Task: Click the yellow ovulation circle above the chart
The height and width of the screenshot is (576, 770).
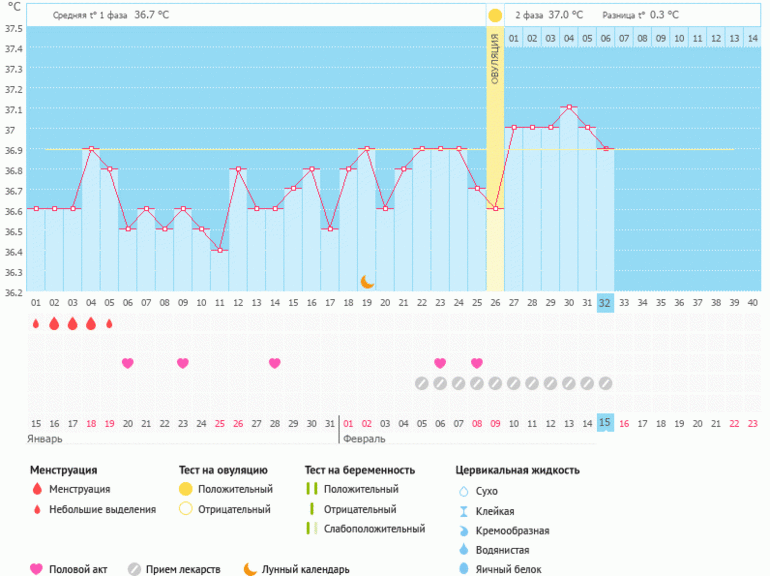Action: tap(495, 16)
